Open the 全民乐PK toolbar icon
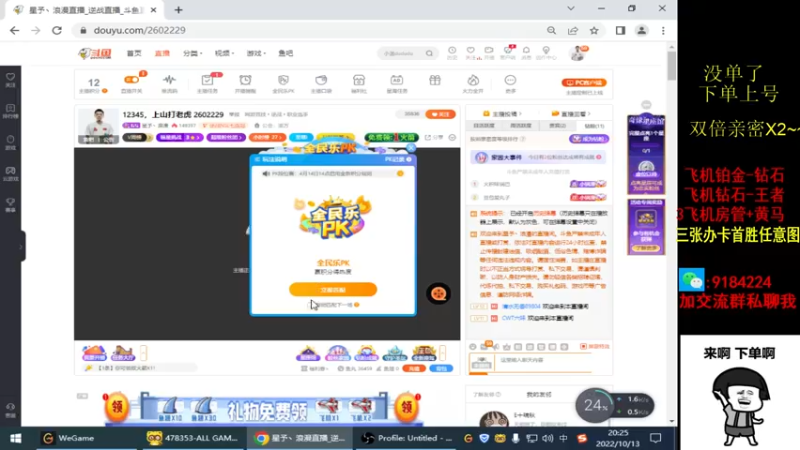800x450 pixels. click(x=283, y=80)
